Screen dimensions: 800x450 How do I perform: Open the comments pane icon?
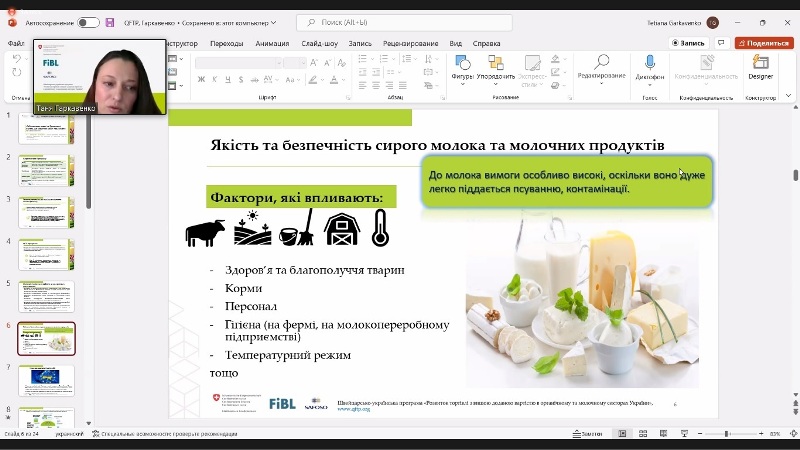coord(723,43)
